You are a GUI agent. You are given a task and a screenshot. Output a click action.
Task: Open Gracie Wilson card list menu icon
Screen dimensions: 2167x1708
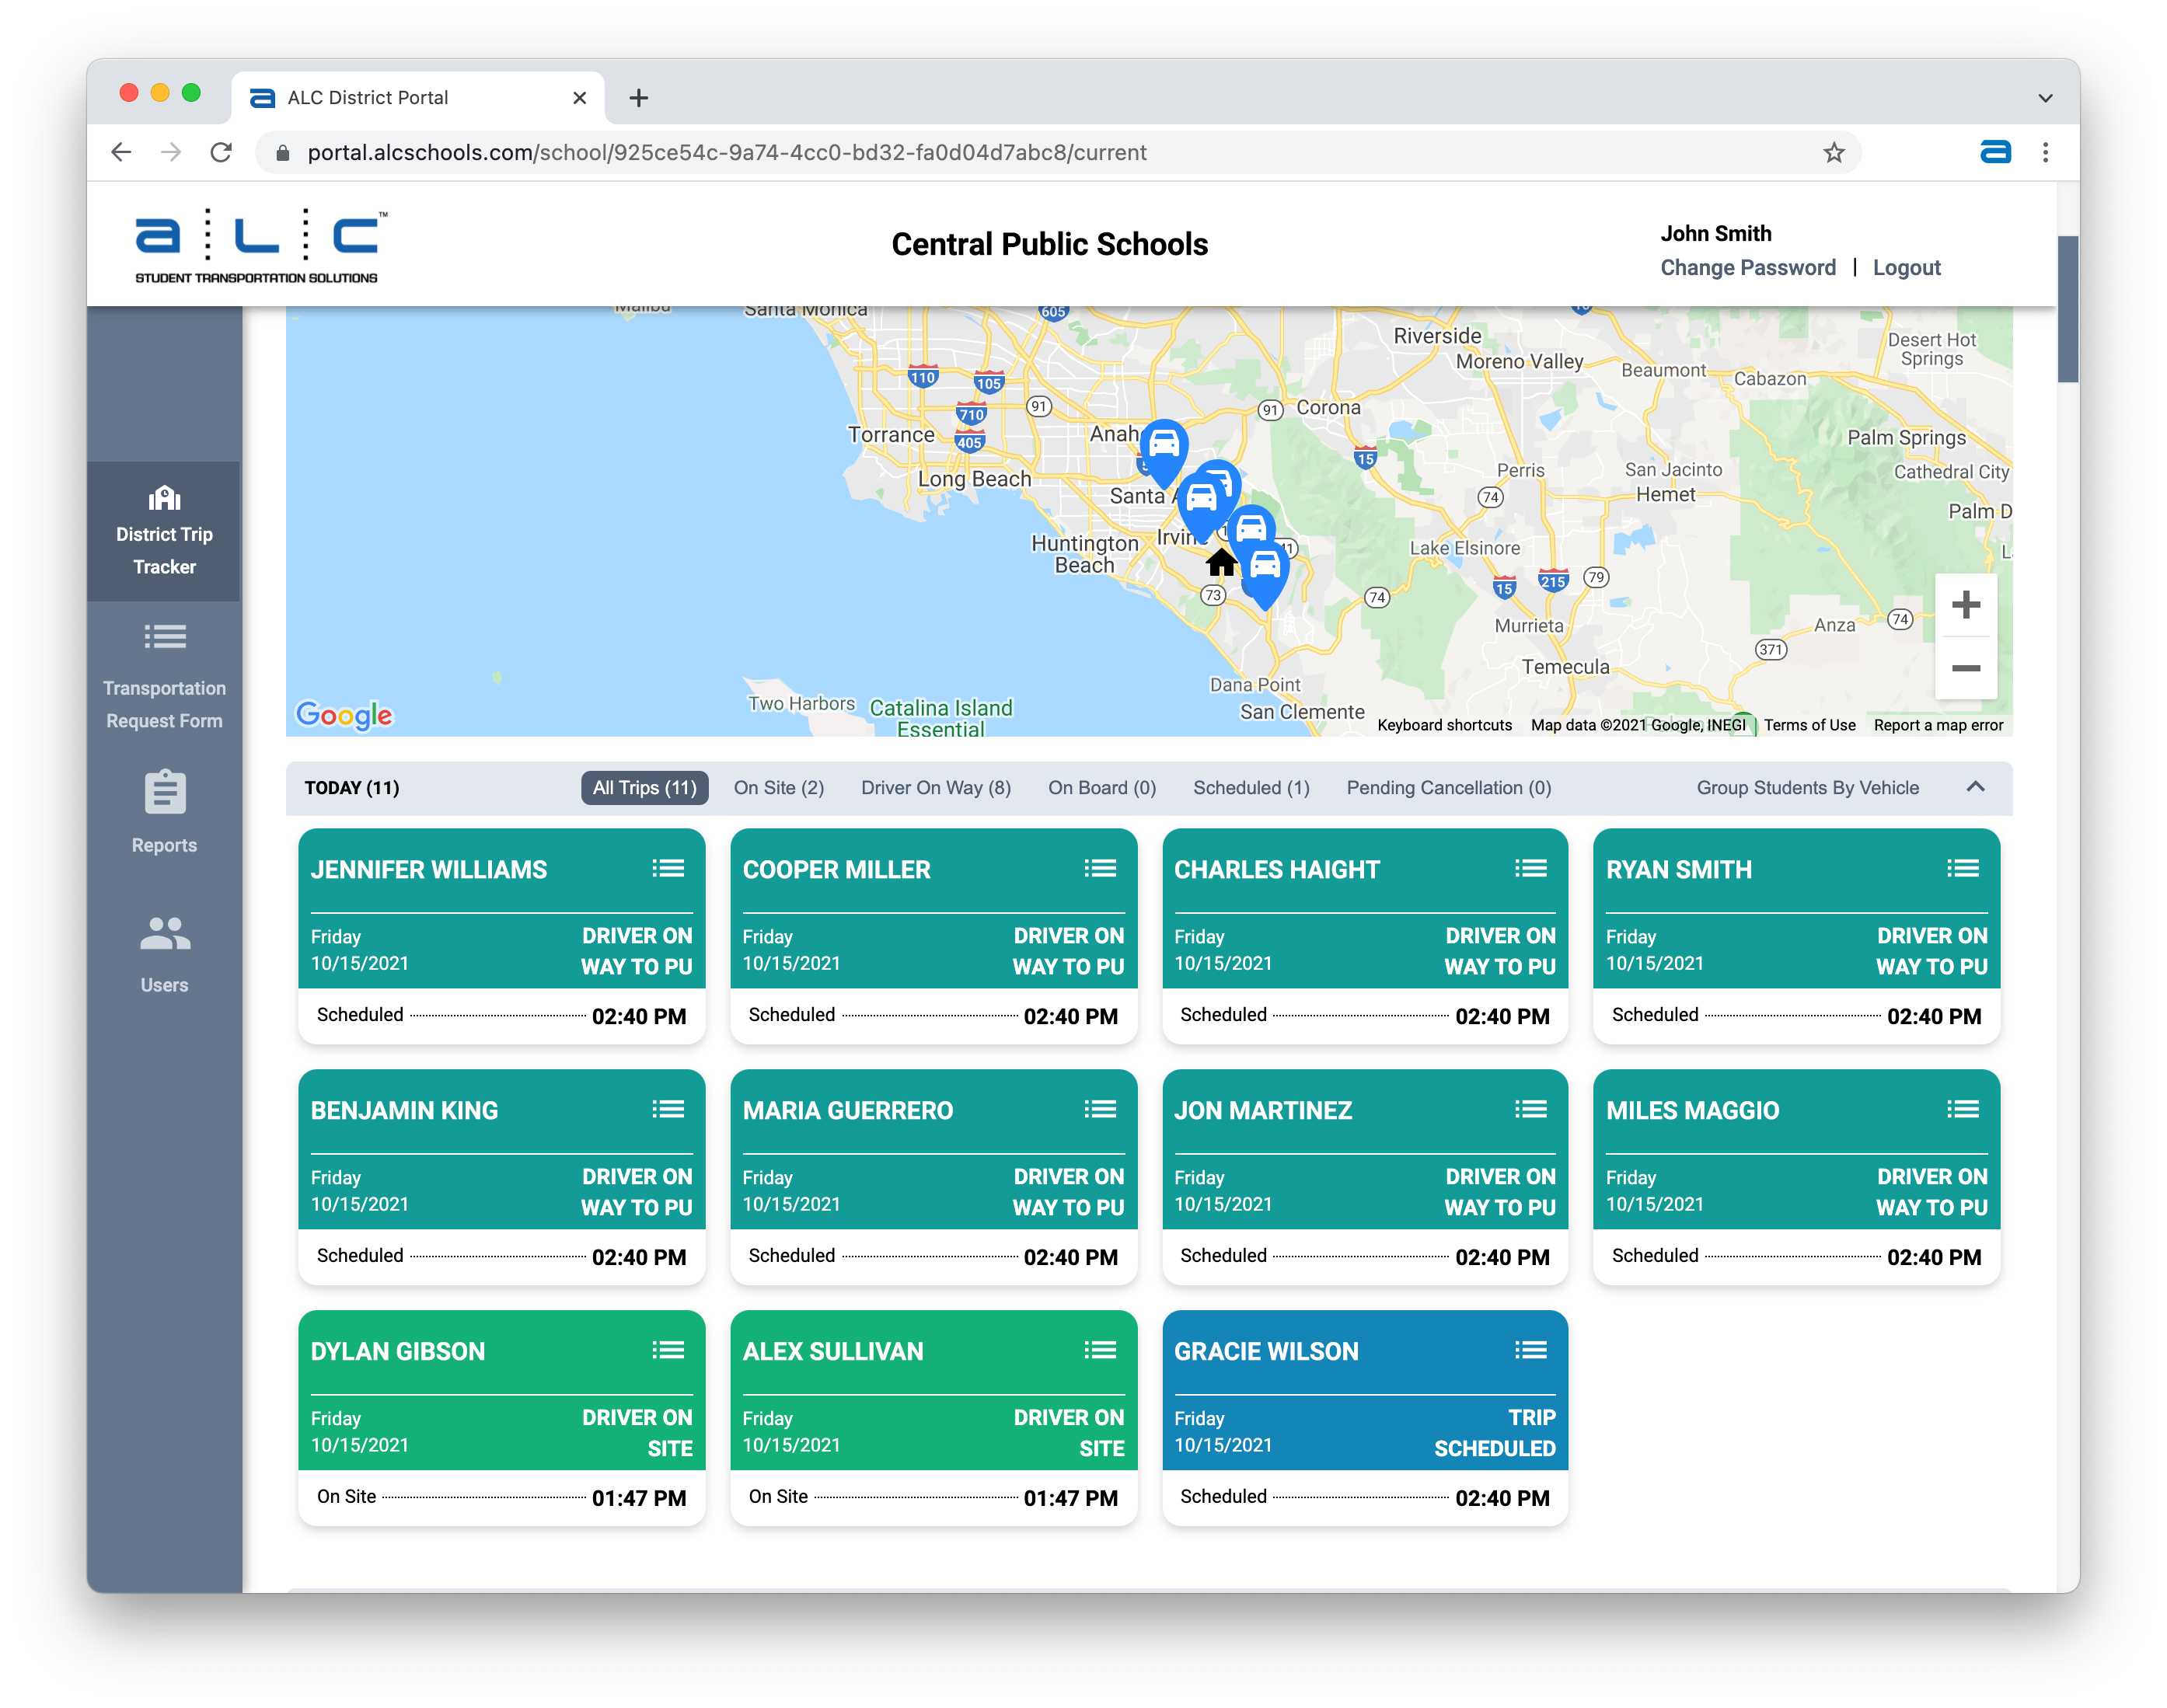tap(1531, 1350)
